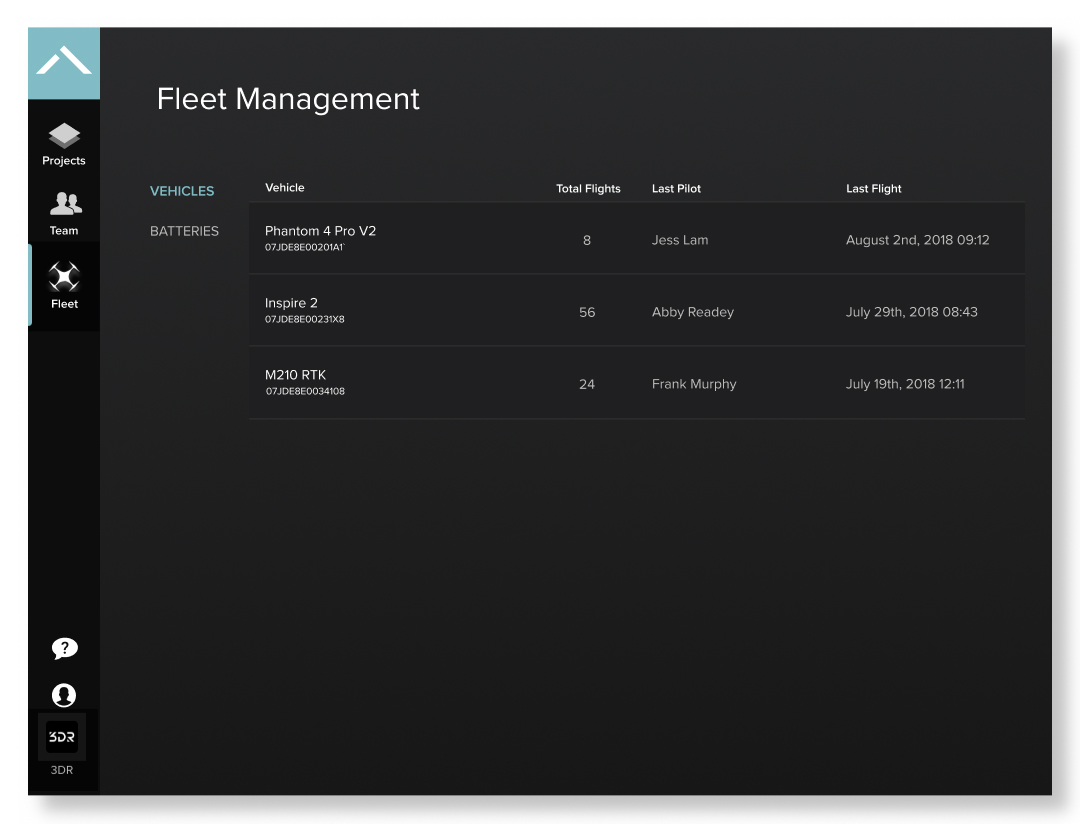The width and height of the screenshot is (1080, 824).
Task: Click date July 19th, 2018 12:11
Action: pos(905,384)
